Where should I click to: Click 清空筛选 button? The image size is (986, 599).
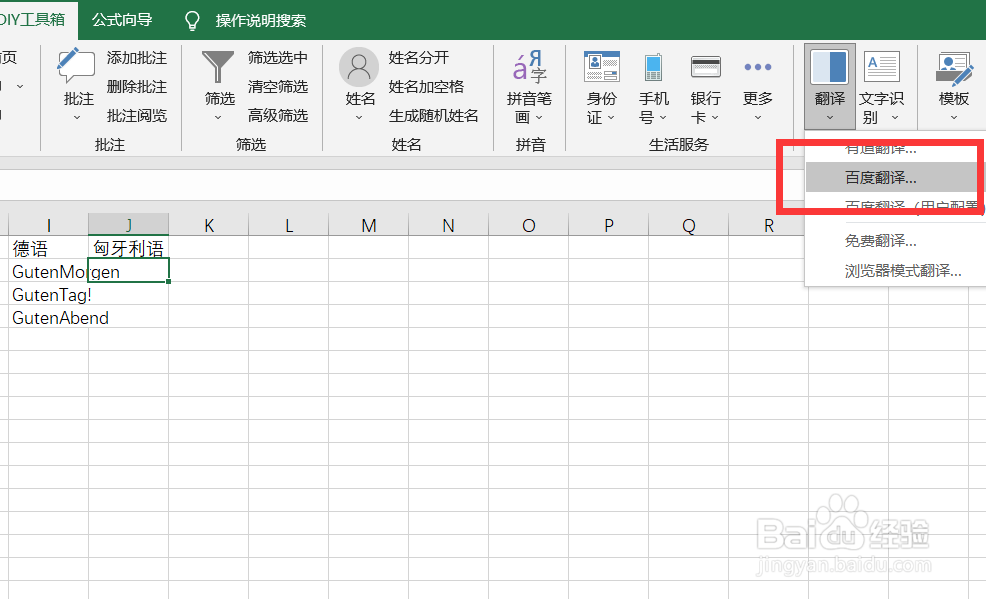click(x=277, y=87)
